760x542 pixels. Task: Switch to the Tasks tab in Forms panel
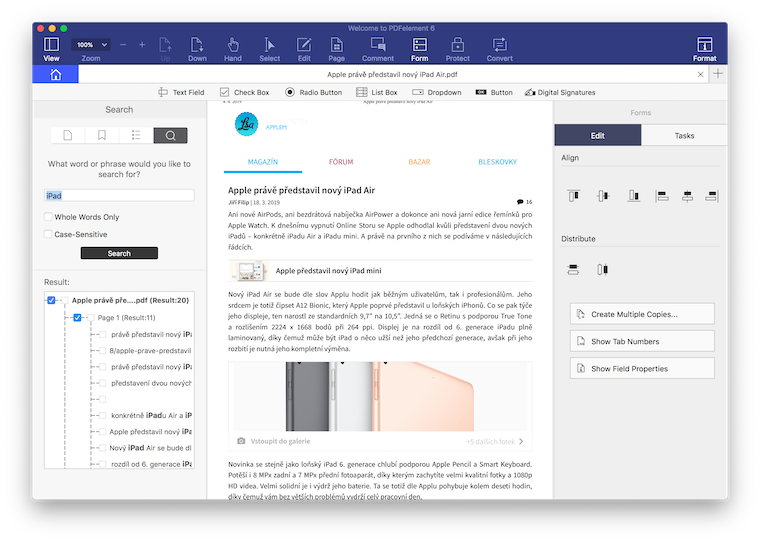pos(684,135)
